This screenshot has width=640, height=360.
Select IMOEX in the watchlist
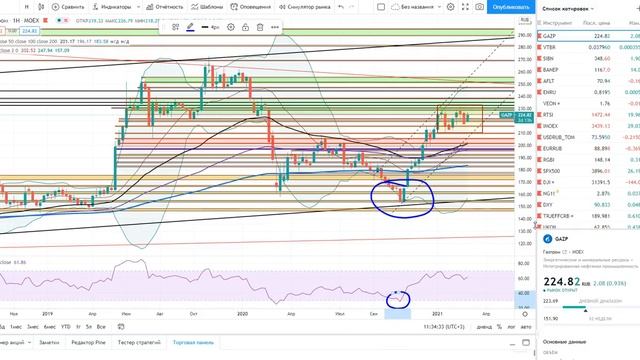click(x=588, y=126)
